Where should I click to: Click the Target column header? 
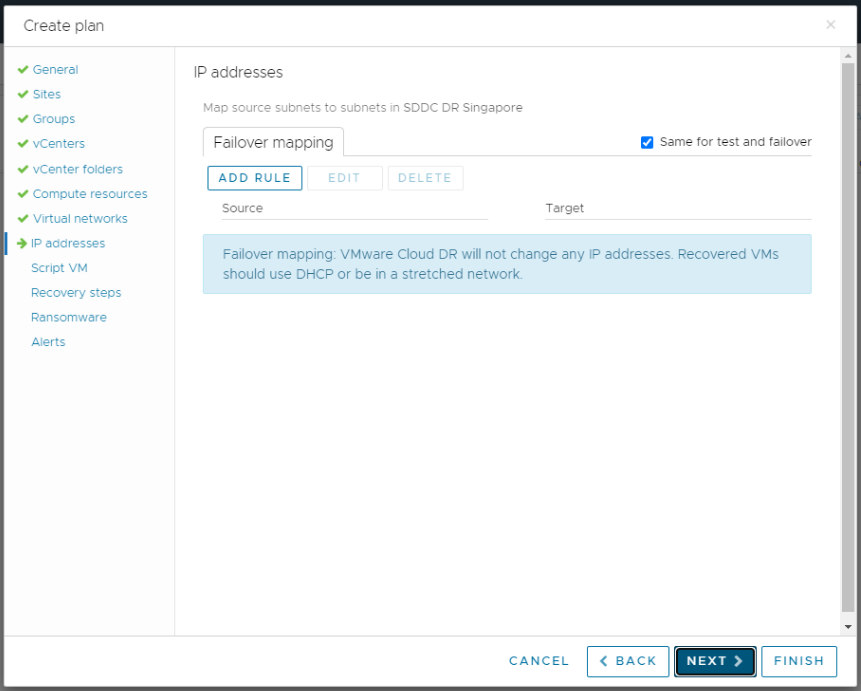coord(564,208)
